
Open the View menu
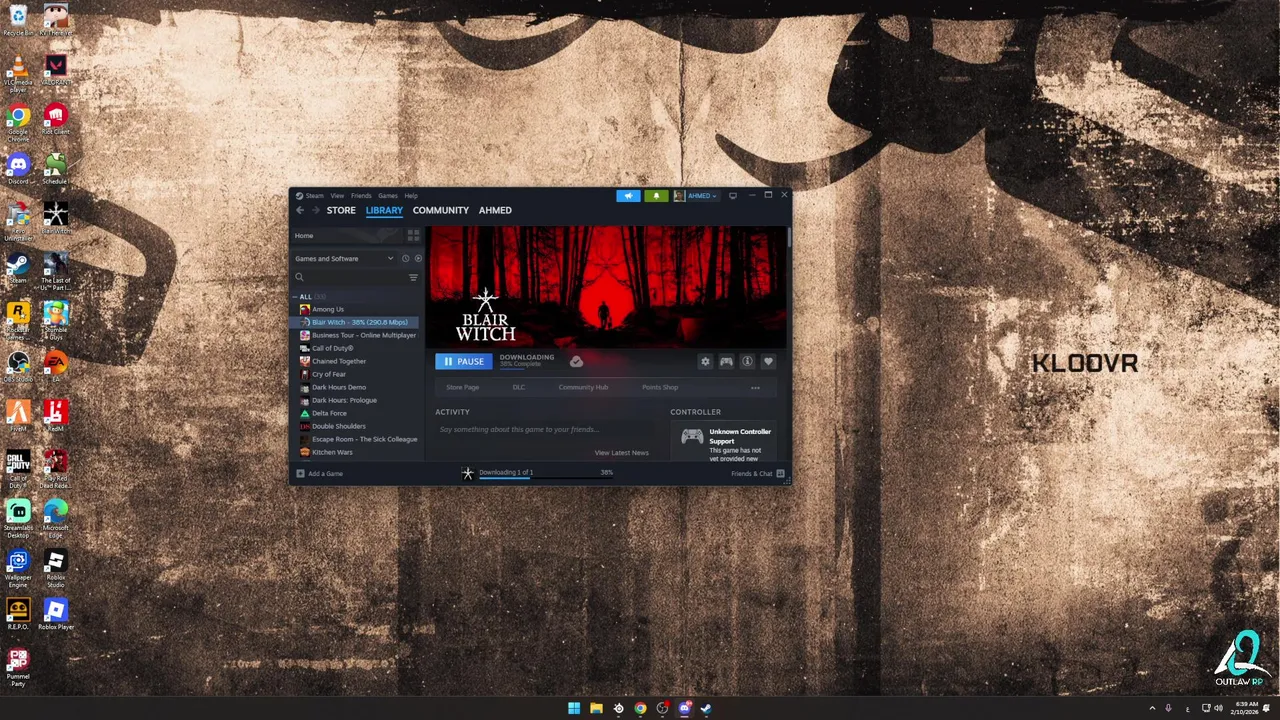[x=337, y=196]
